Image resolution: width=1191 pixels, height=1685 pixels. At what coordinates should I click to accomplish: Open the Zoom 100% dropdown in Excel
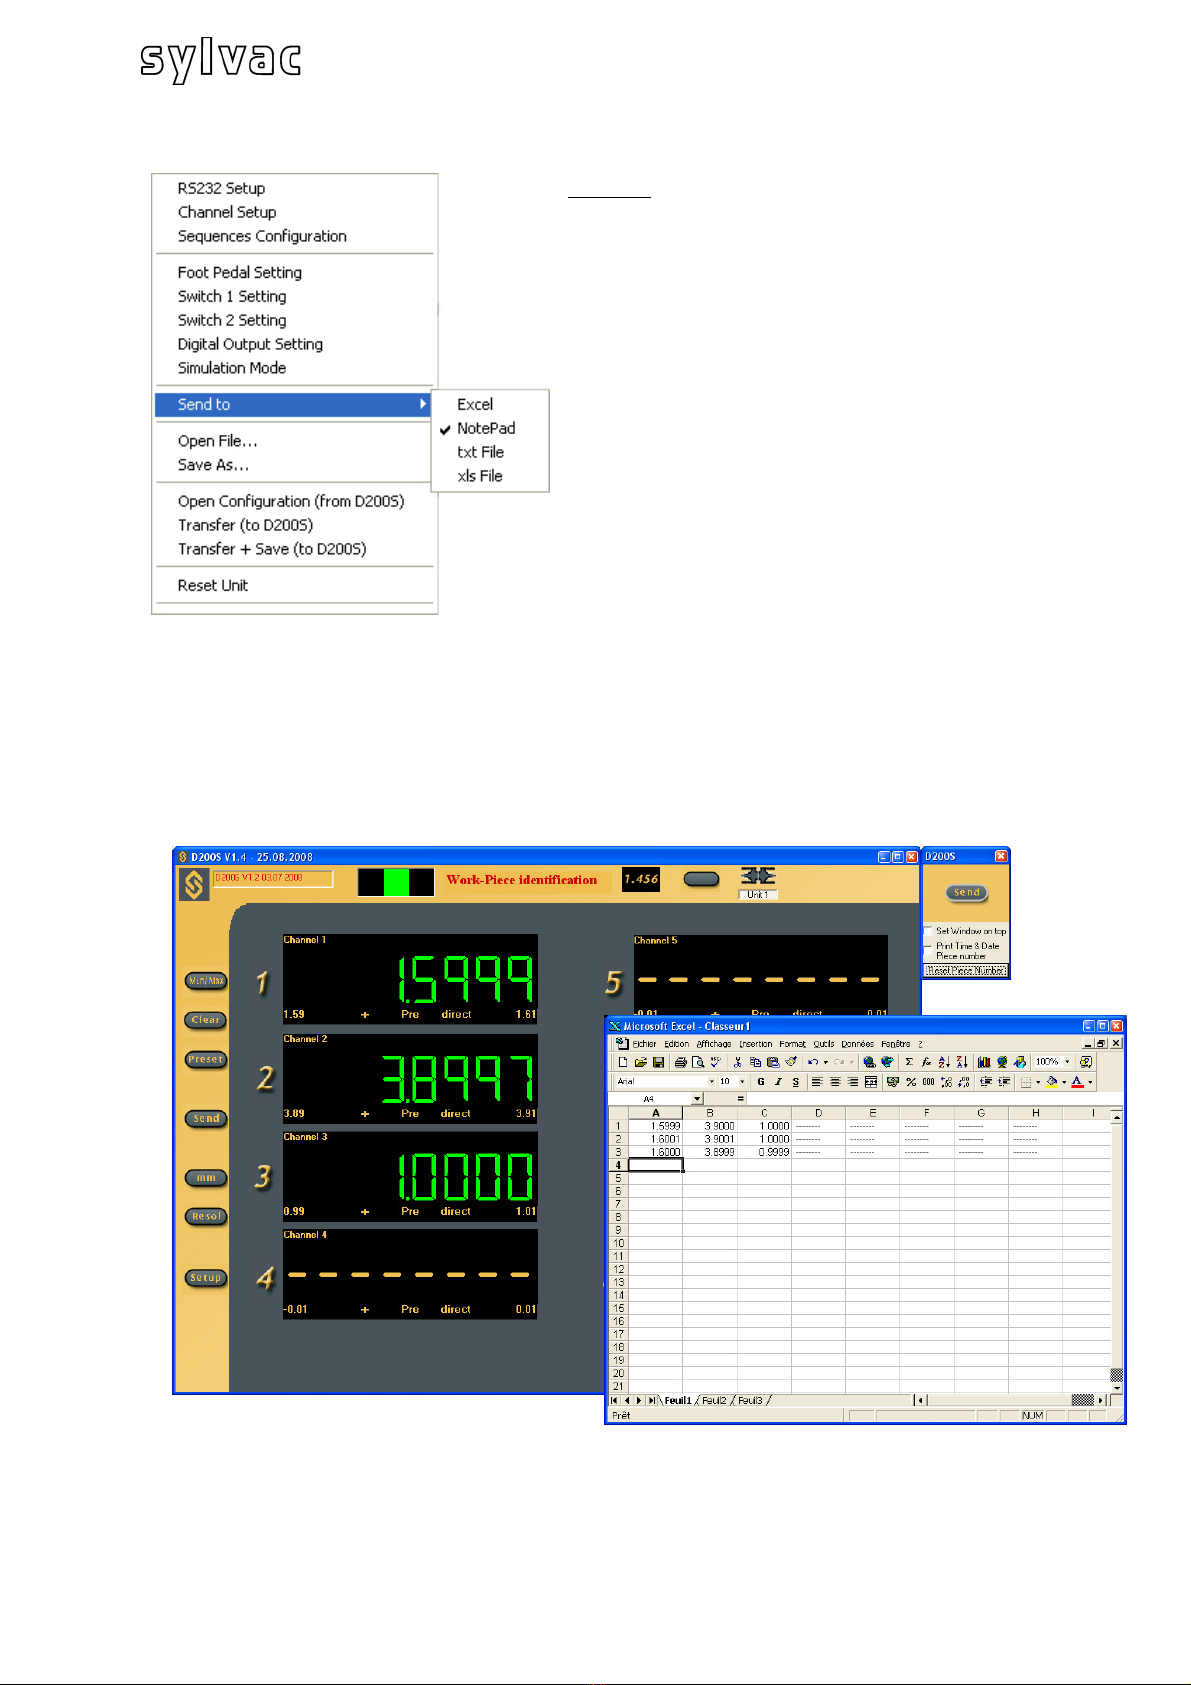pyautogui.click(x=1067, y=1062)
